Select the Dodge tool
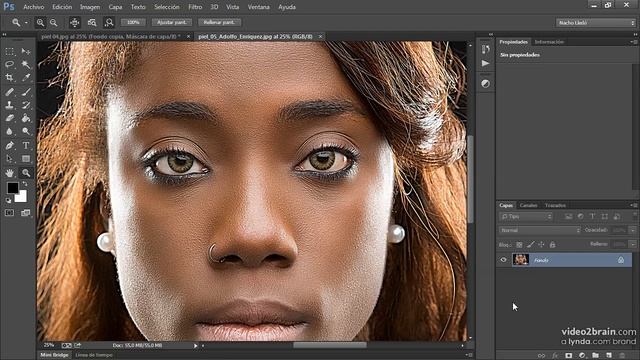Screen dimensions: 640x360 pos(26,131)
